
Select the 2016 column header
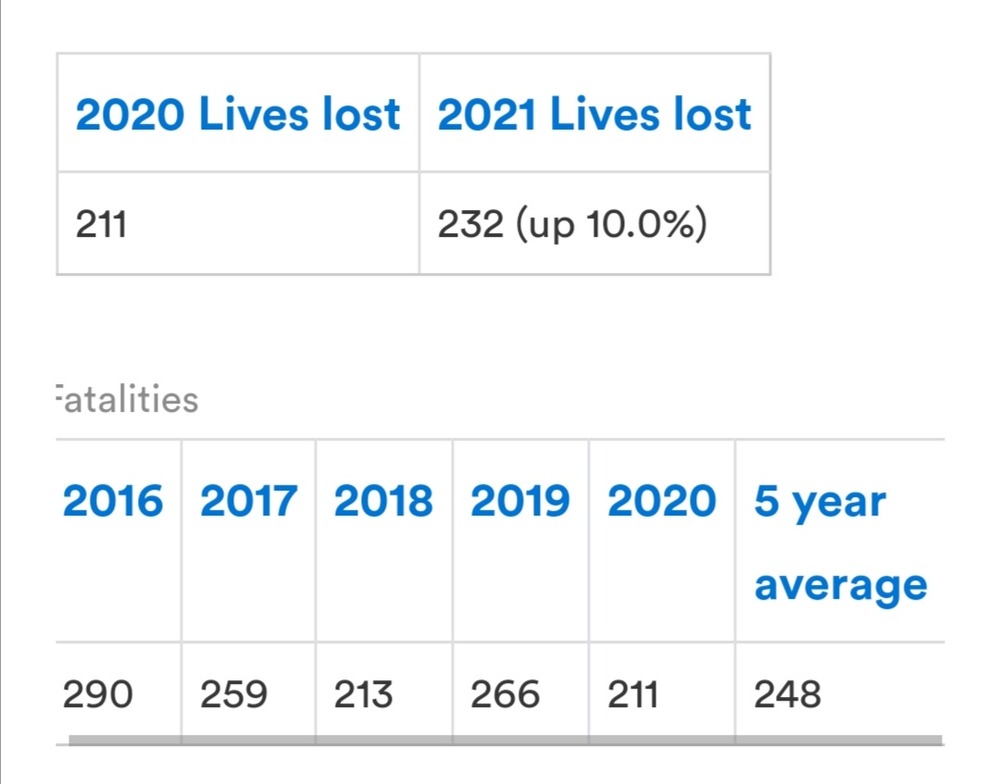click(112, 501)
